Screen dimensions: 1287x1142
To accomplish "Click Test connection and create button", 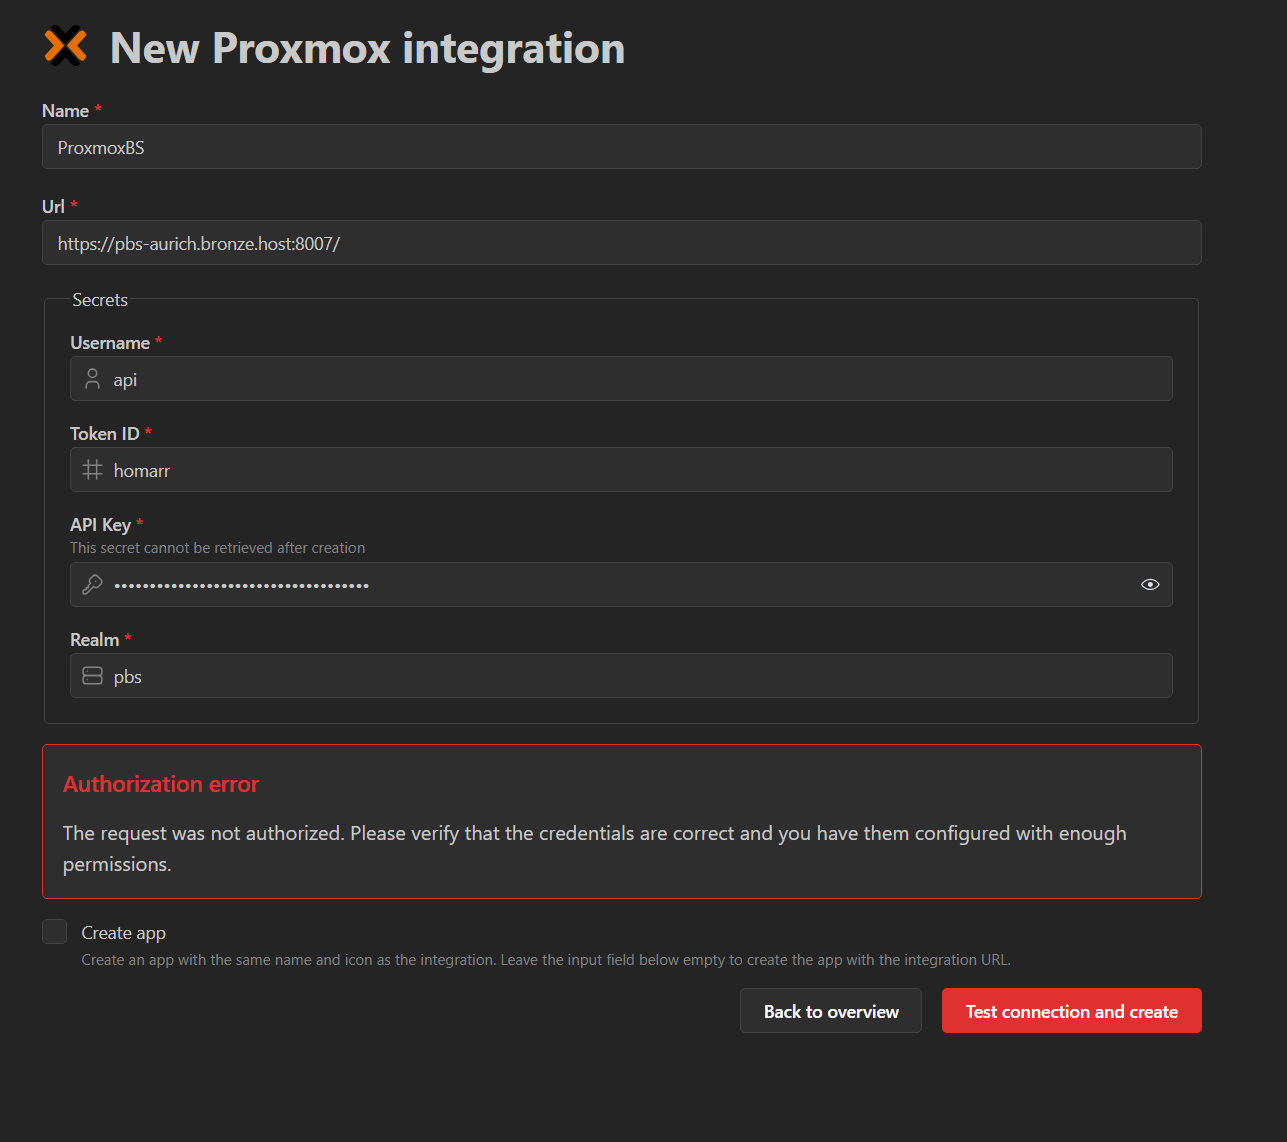I will tap(1072, 1011).
